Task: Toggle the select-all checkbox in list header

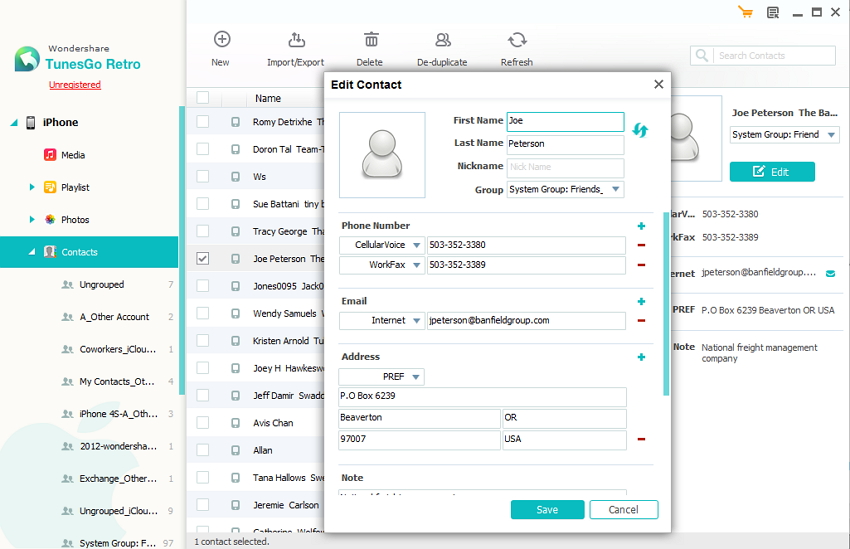Action: coord(203,98)
